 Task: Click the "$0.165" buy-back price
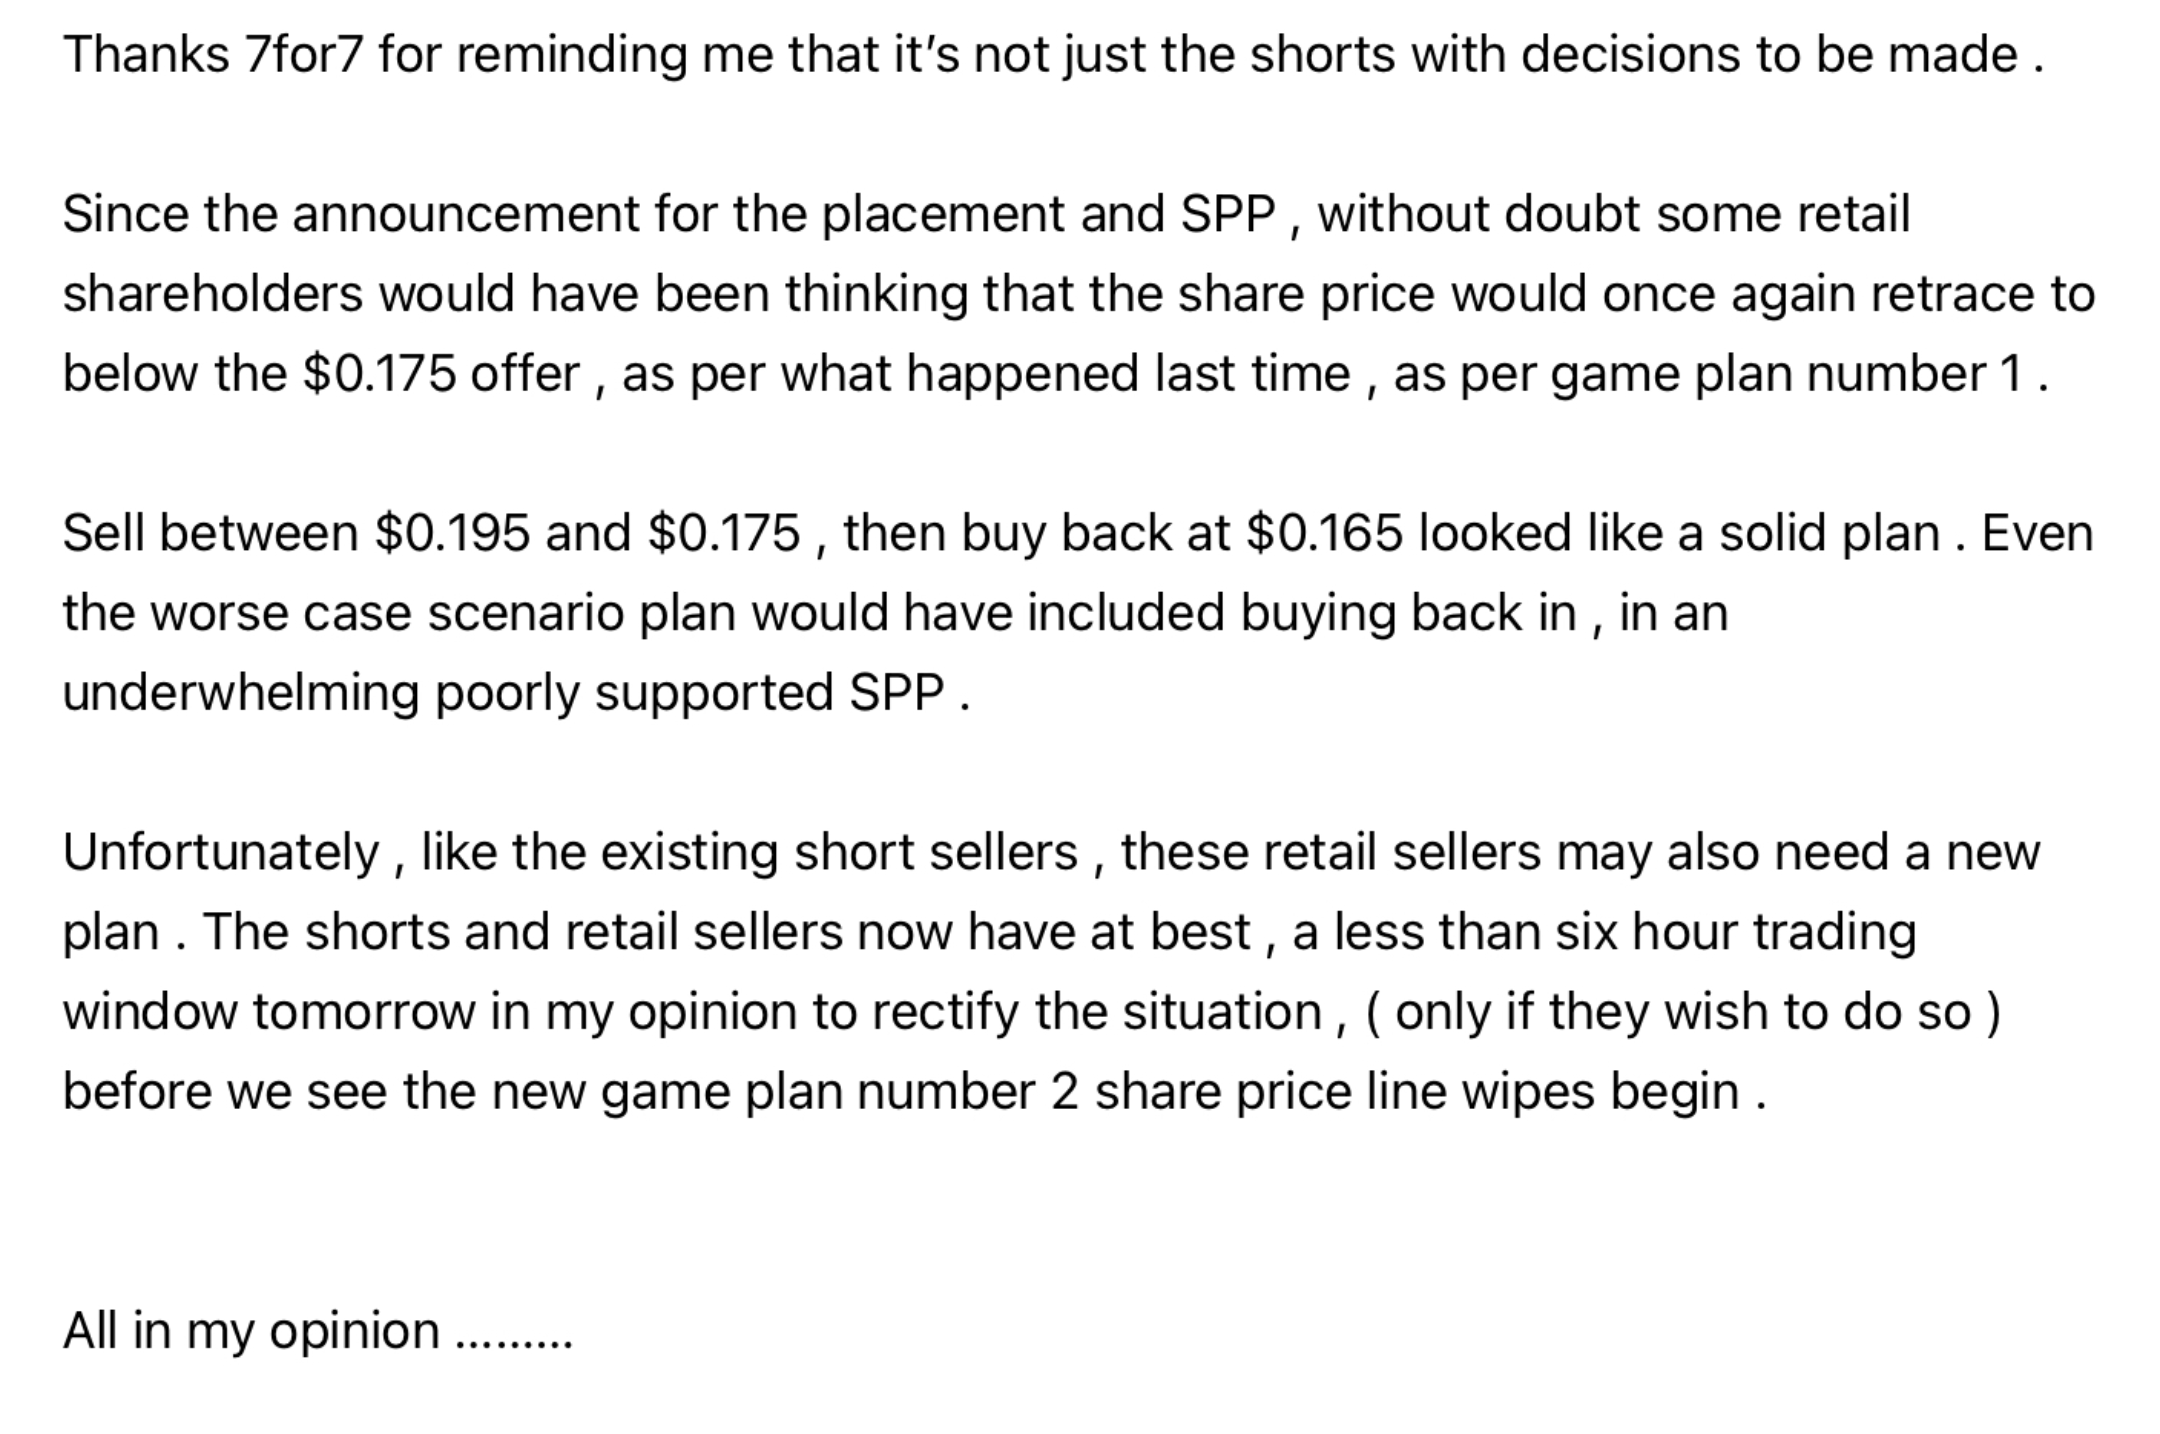point(1325,533)
